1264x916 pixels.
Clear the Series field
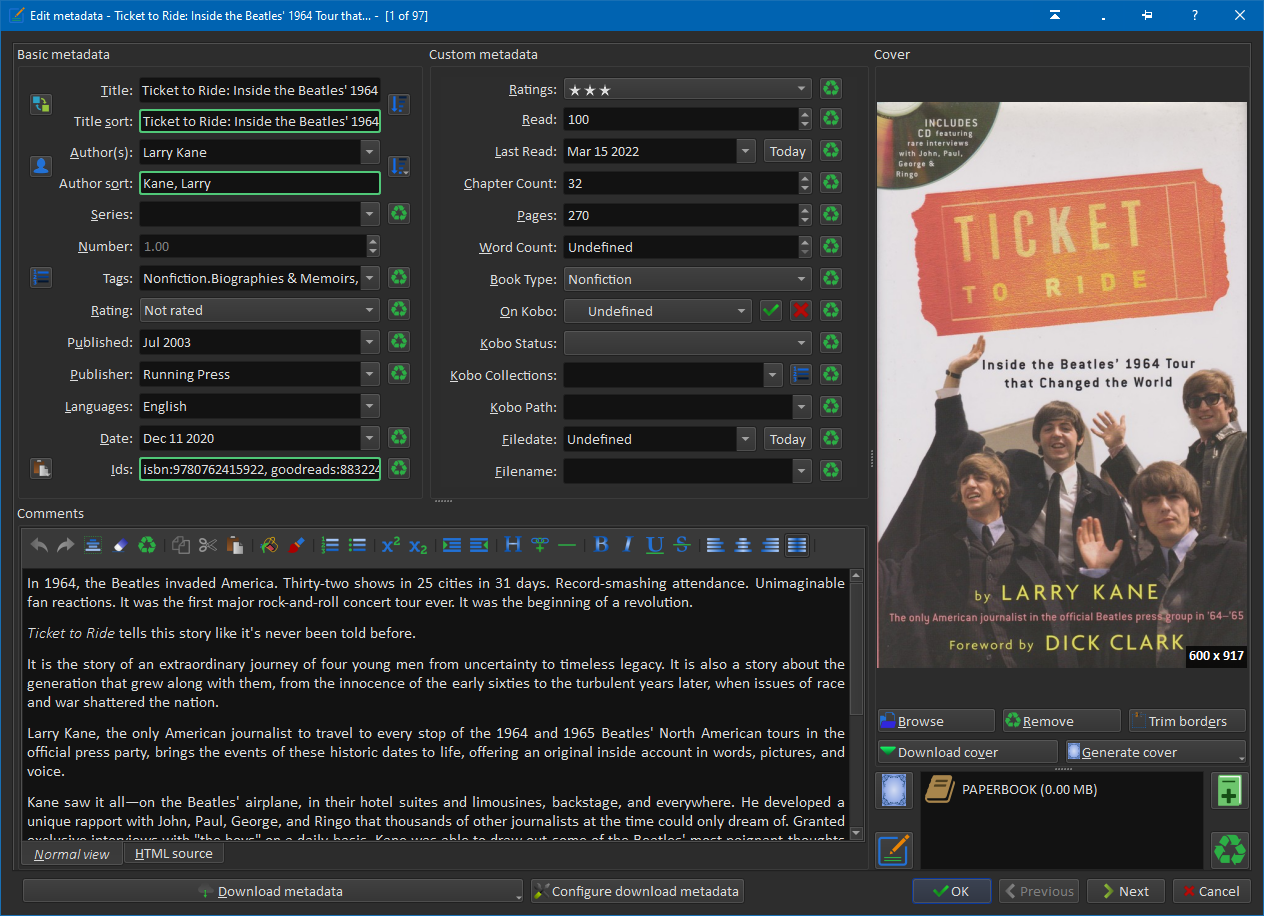[x=399, y=214]
